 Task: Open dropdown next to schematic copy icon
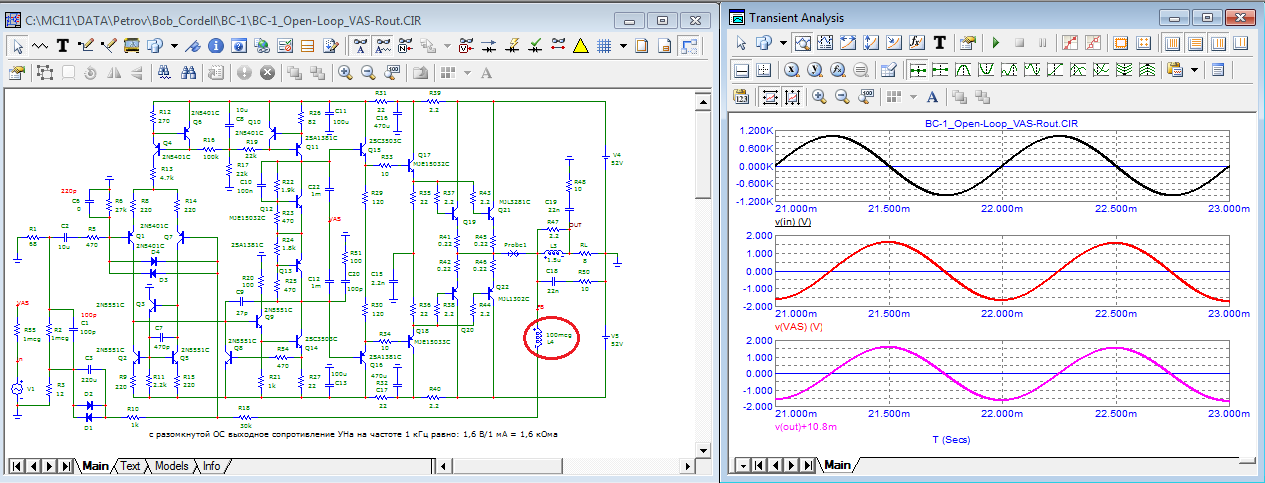(x=174, y=46)
